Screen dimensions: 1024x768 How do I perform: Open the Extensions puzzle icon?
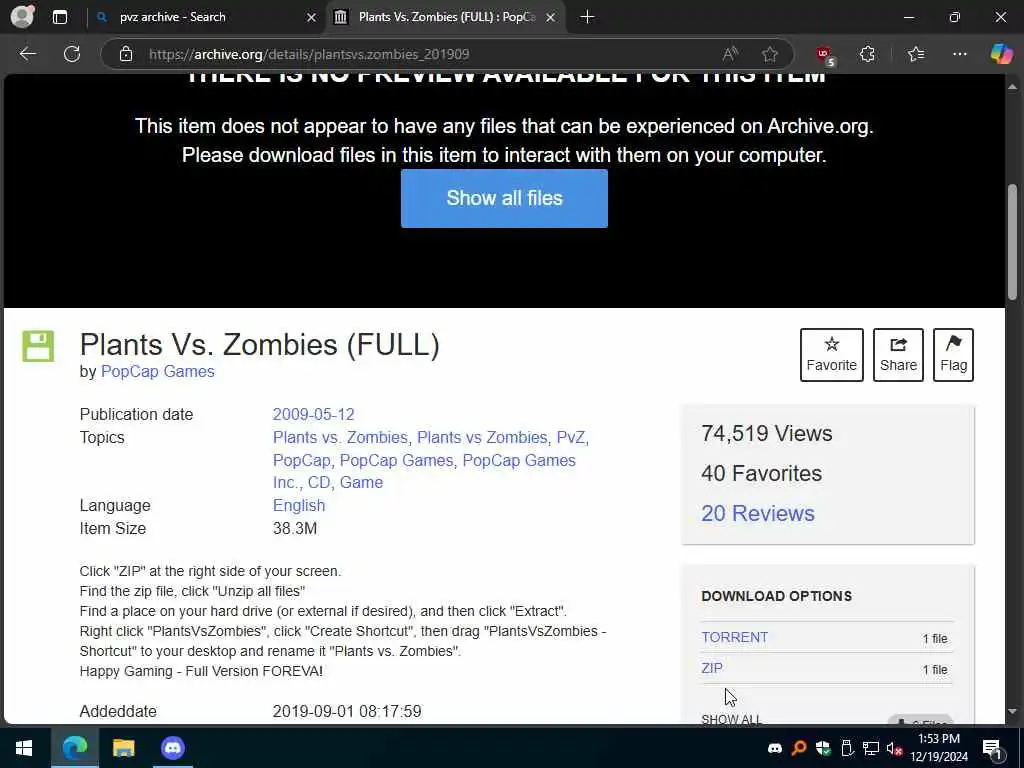tap(867, 54)
